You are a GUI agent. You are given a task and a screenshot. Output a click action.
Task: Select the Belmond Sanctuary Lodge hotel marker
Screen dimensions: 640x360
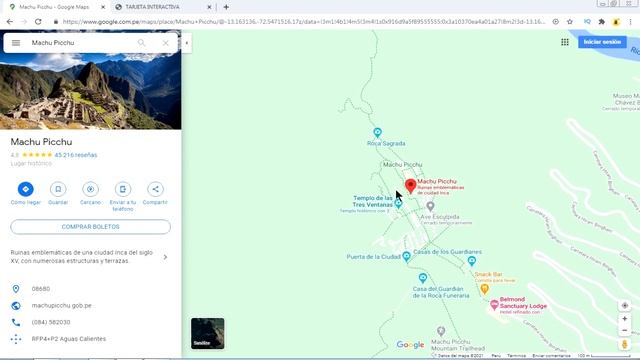click(494, 304)
